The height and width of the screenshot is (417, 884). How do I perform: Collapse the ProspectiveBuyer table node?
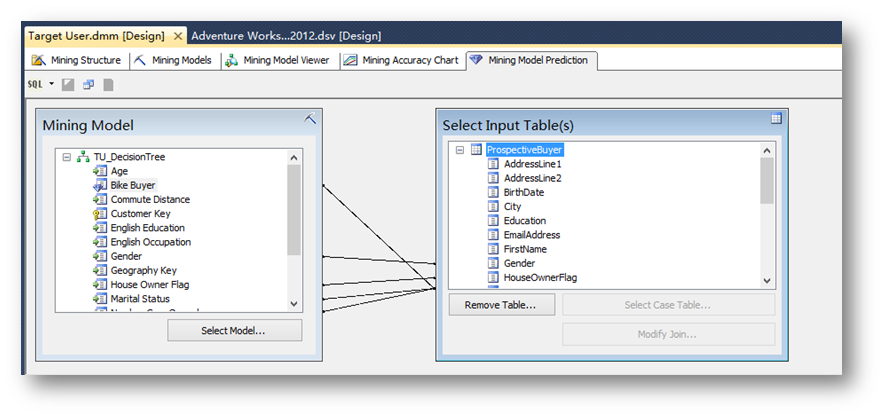[x=460, y=150]
